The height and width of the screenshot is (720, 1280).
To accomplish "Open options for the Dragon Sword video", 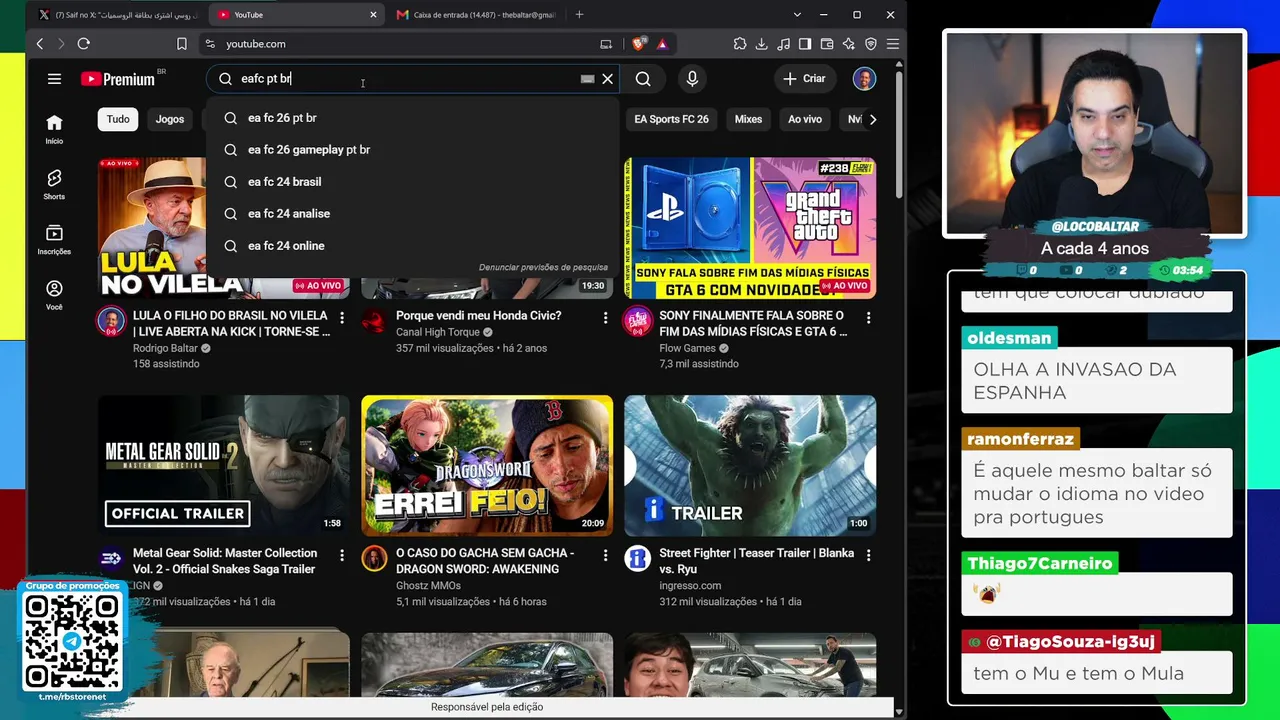I will tap(605, 554).
